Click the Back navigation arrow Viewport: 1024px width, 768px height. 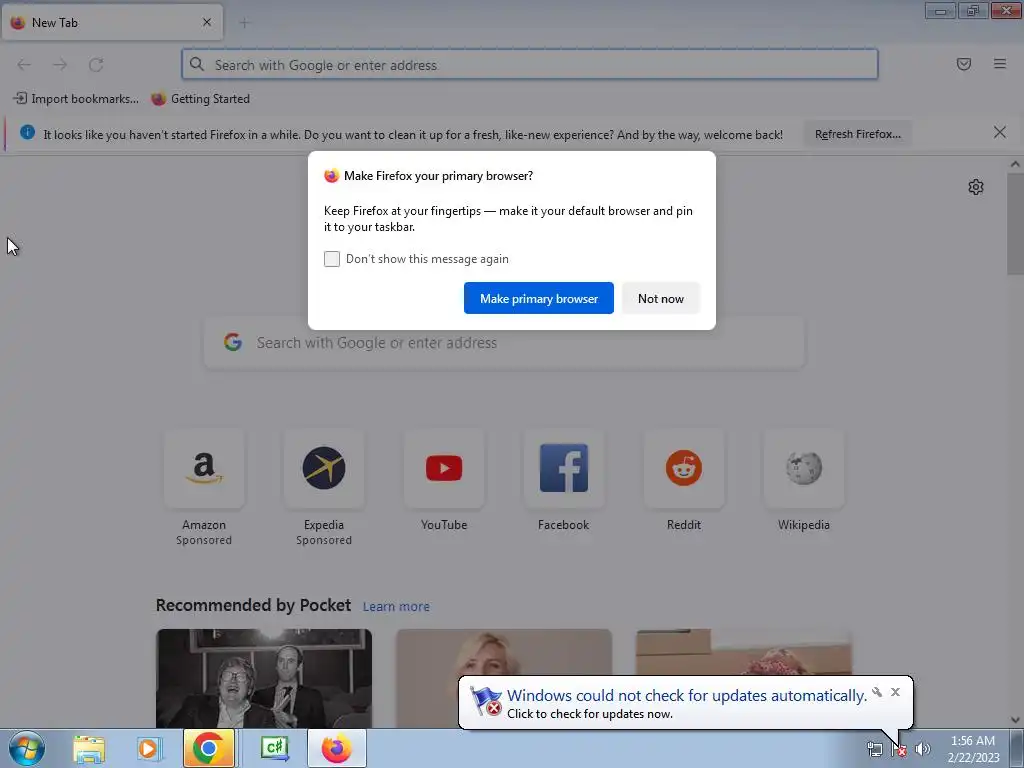pos(24,65)
